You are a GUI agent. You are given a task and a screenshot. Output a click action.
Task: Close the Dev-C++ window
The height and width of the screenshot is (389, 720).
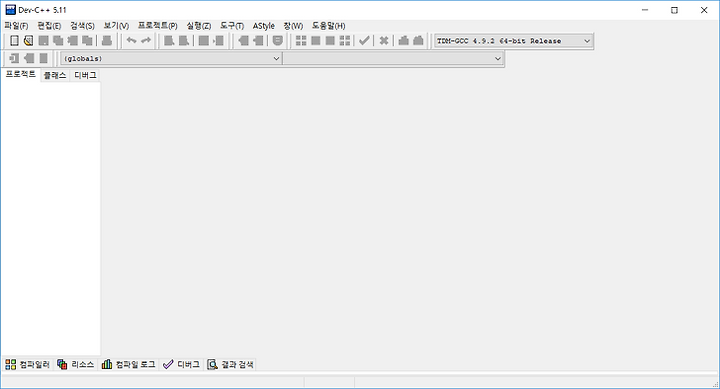tap(704, 10)
